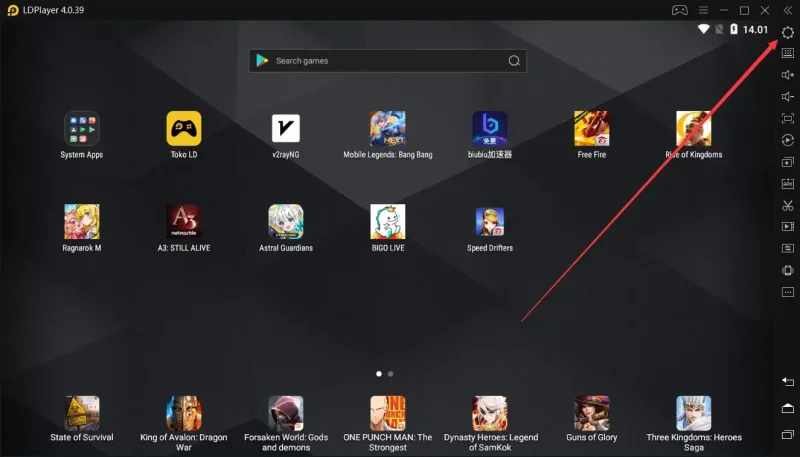This screenshot has height=457, width=800.
Task: Launch ONE PUNCH MAN: The Strongest
Action: (x=388, y=413)
